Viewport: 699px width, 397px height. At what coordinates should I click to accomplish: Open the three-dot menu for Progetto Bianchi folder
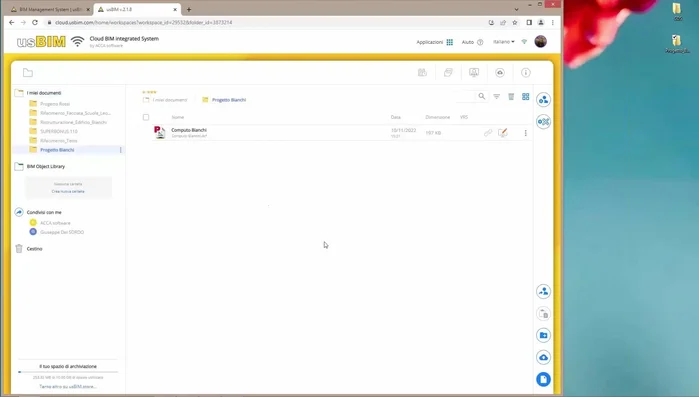[120, 150]
